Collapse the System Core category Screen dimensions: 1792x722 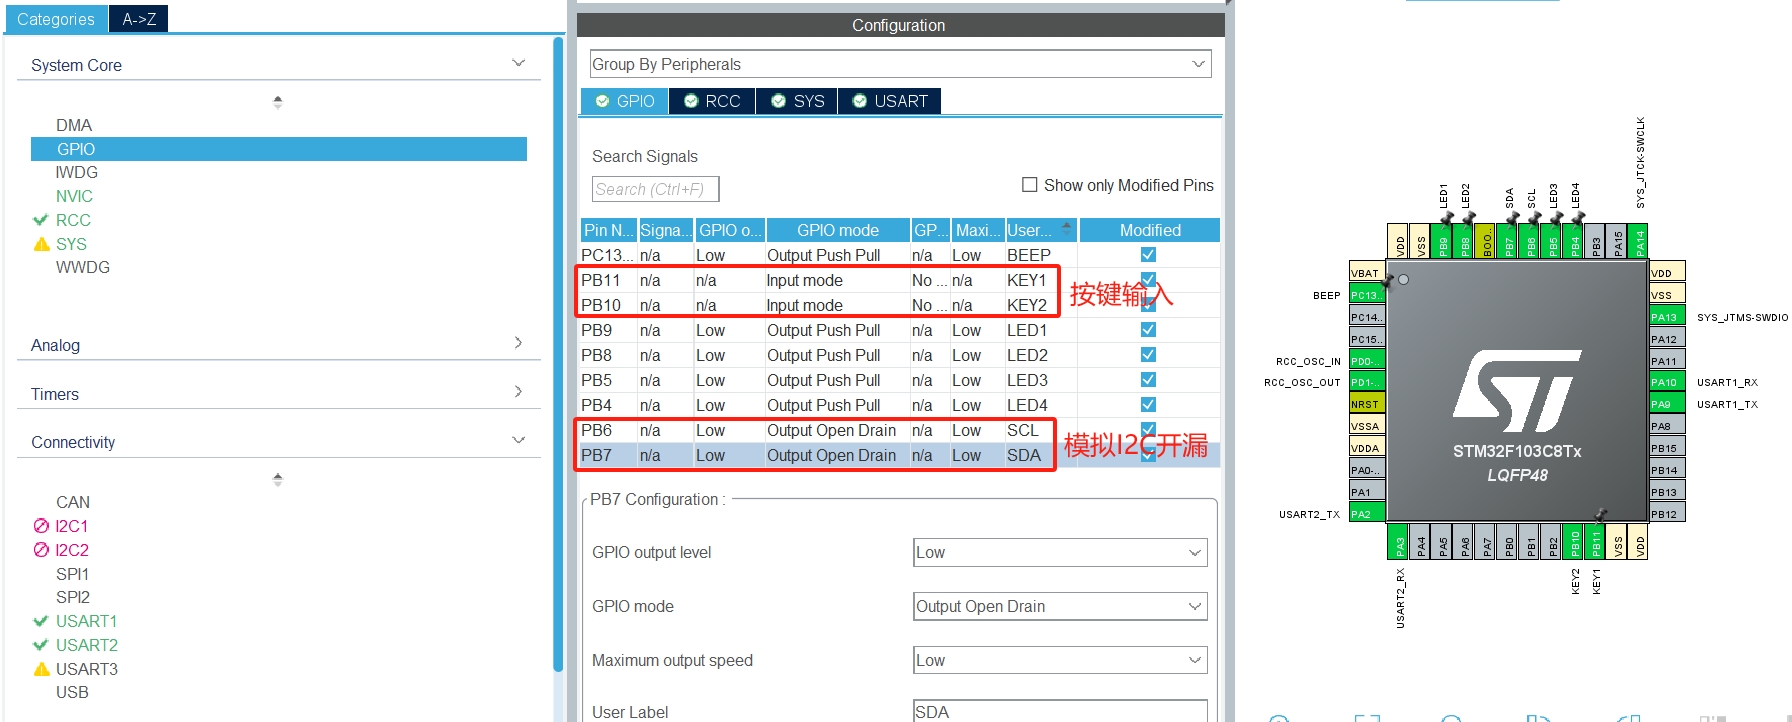518,64
